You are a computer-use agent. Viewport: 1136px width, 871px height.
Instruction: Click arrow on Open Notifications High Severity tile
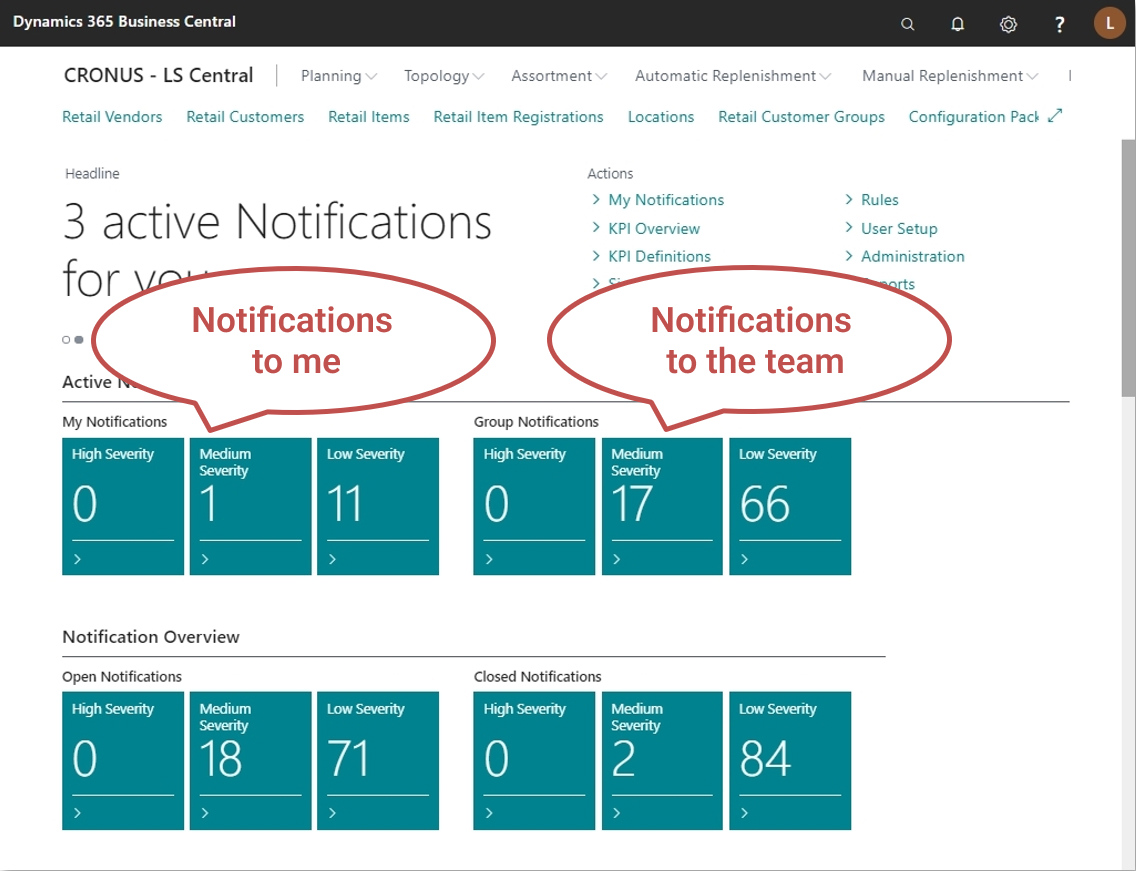(x=78, y=813)
